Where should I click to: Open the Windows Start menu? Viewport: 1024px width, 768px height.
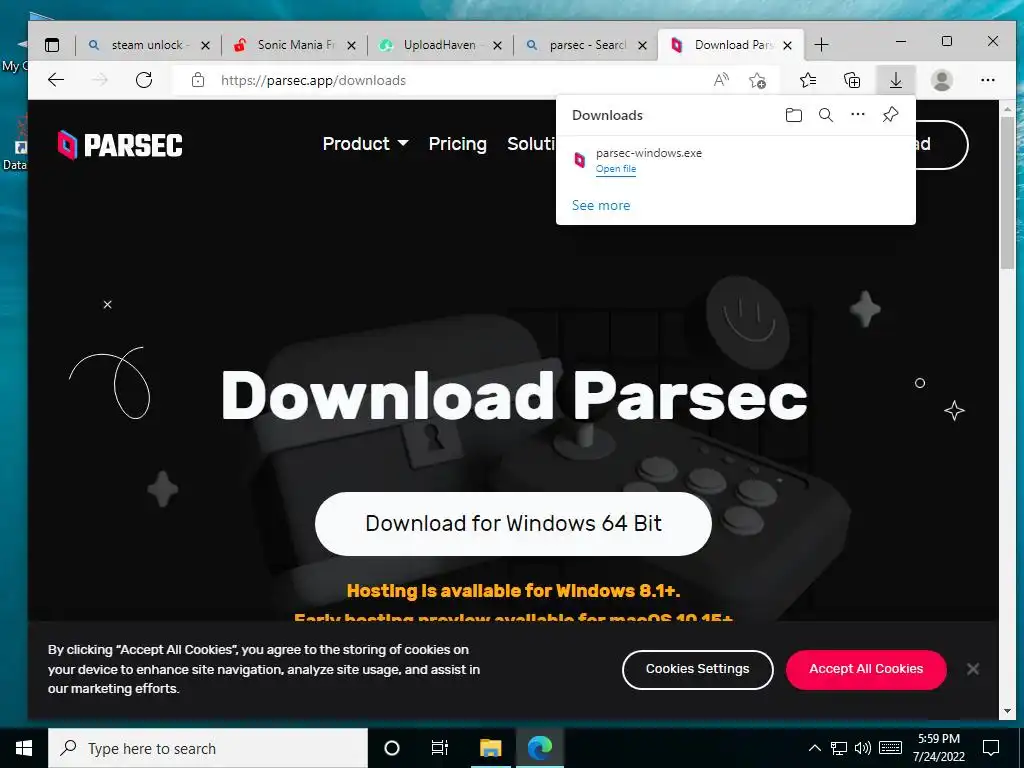point(24,748)
